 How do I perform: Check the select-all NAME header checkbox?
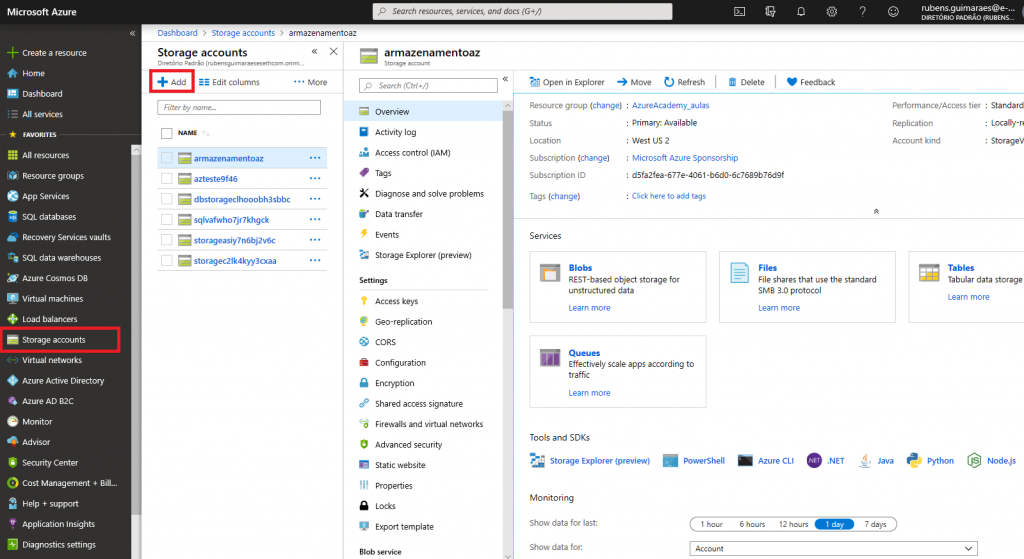[x=166, y=132]
